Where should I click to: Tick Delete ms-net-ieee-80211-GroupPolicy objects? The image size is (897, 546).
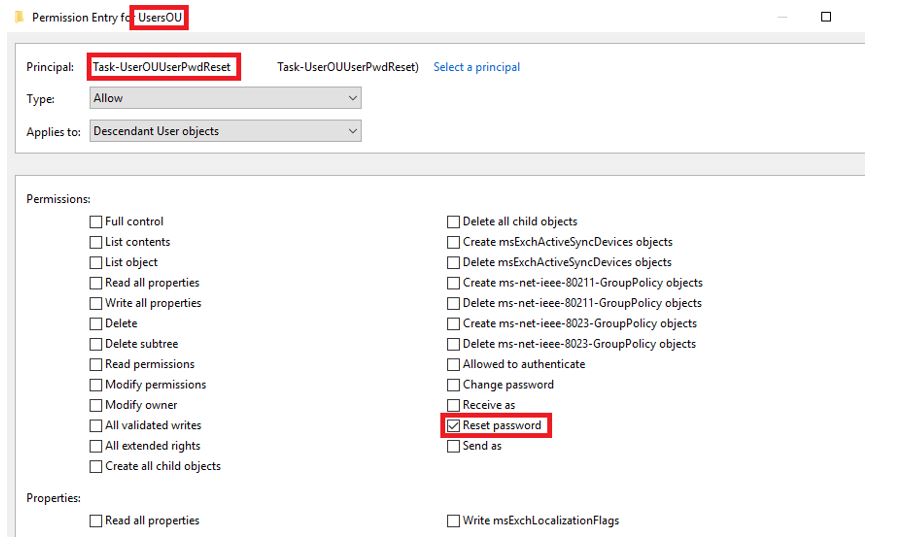453,303
